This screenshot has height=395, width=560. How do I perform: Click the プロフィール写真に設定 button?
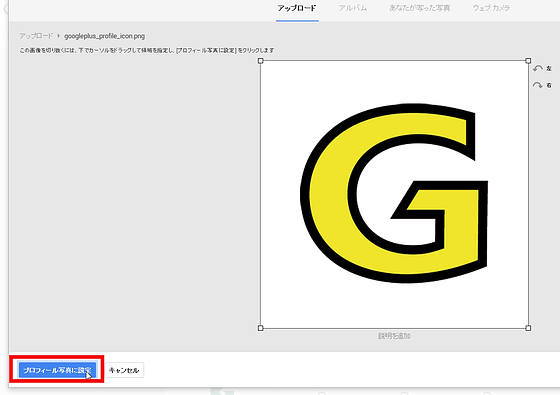(57, 370)
